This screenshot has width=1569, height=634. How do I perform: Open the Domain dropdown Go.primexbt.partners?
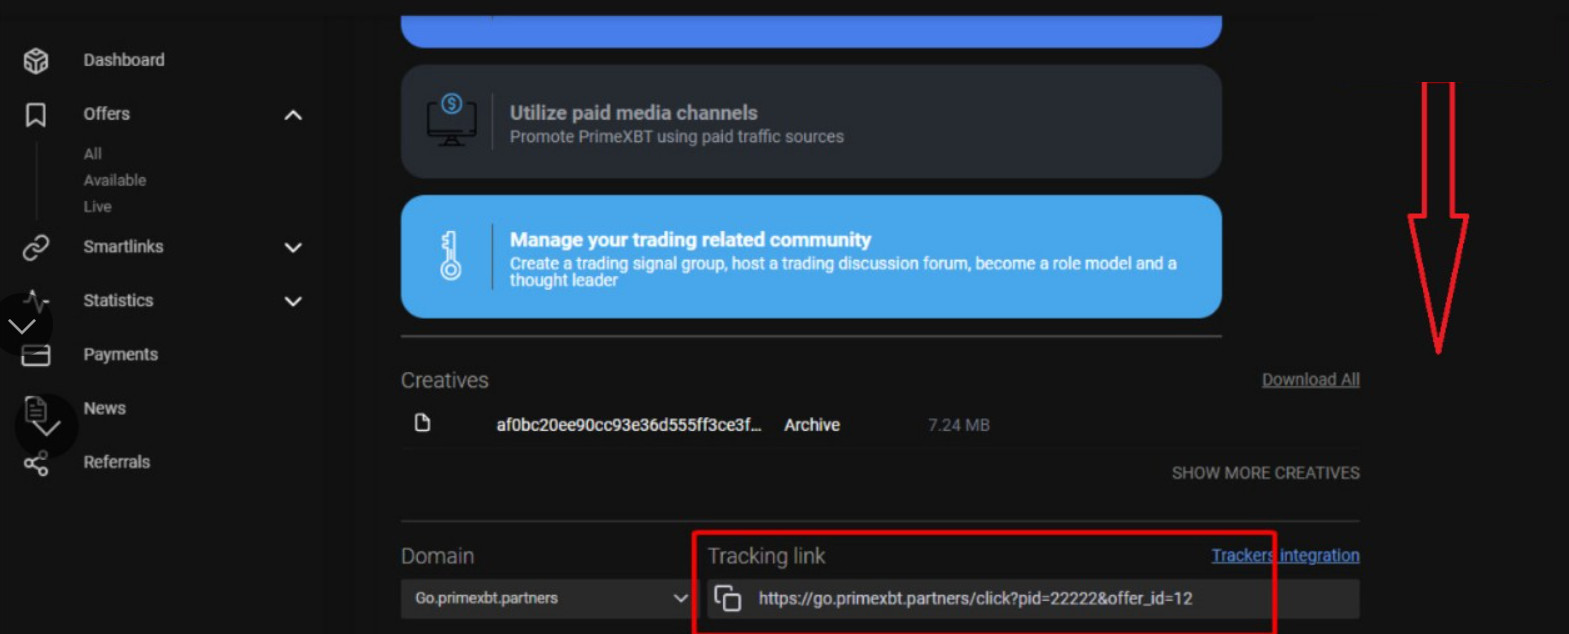click(548, 598)
